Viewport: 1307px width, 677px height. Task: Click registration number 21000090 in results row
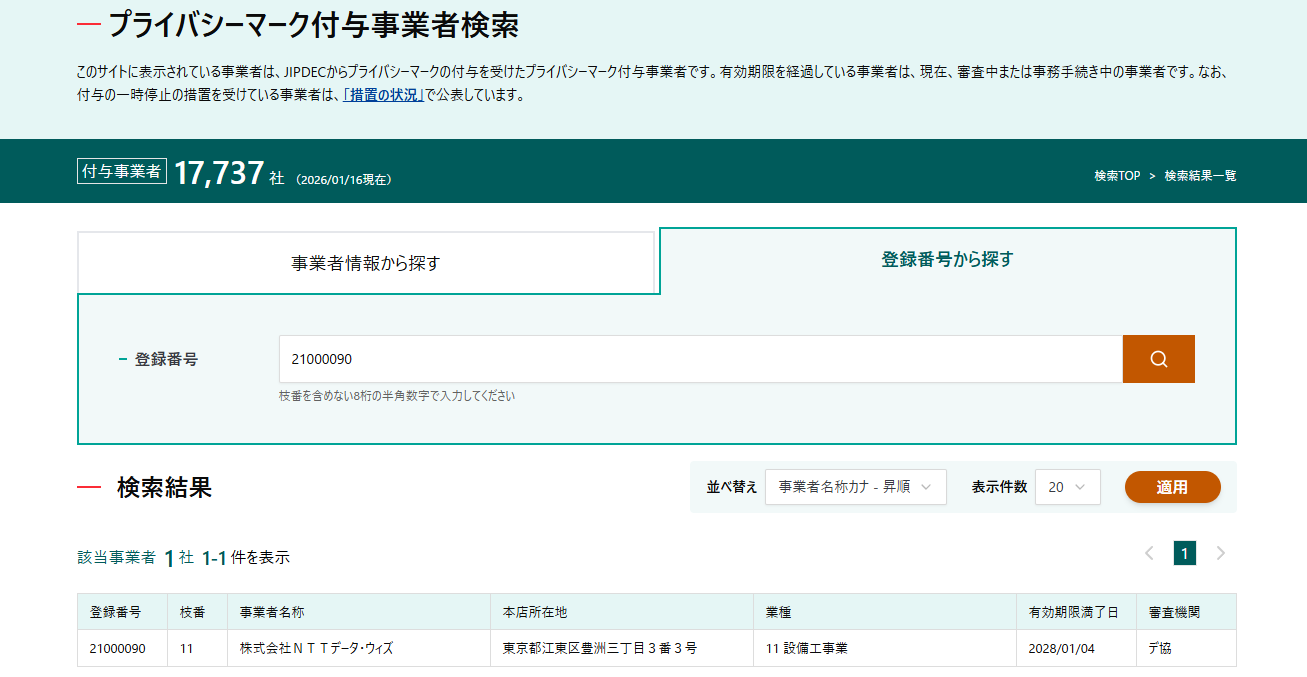(x=117, y=648)
